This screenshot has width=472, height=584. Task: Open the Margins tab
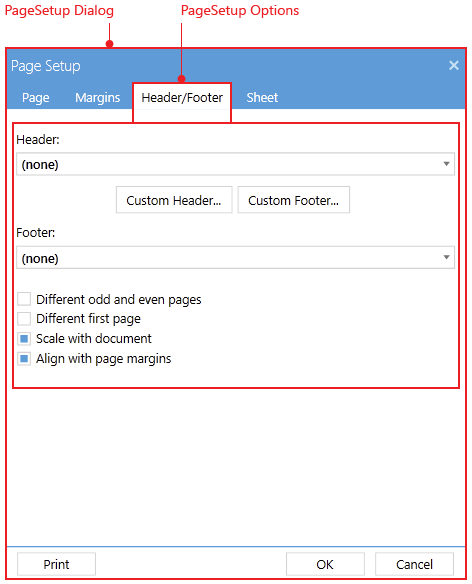[x=98, y=98]
